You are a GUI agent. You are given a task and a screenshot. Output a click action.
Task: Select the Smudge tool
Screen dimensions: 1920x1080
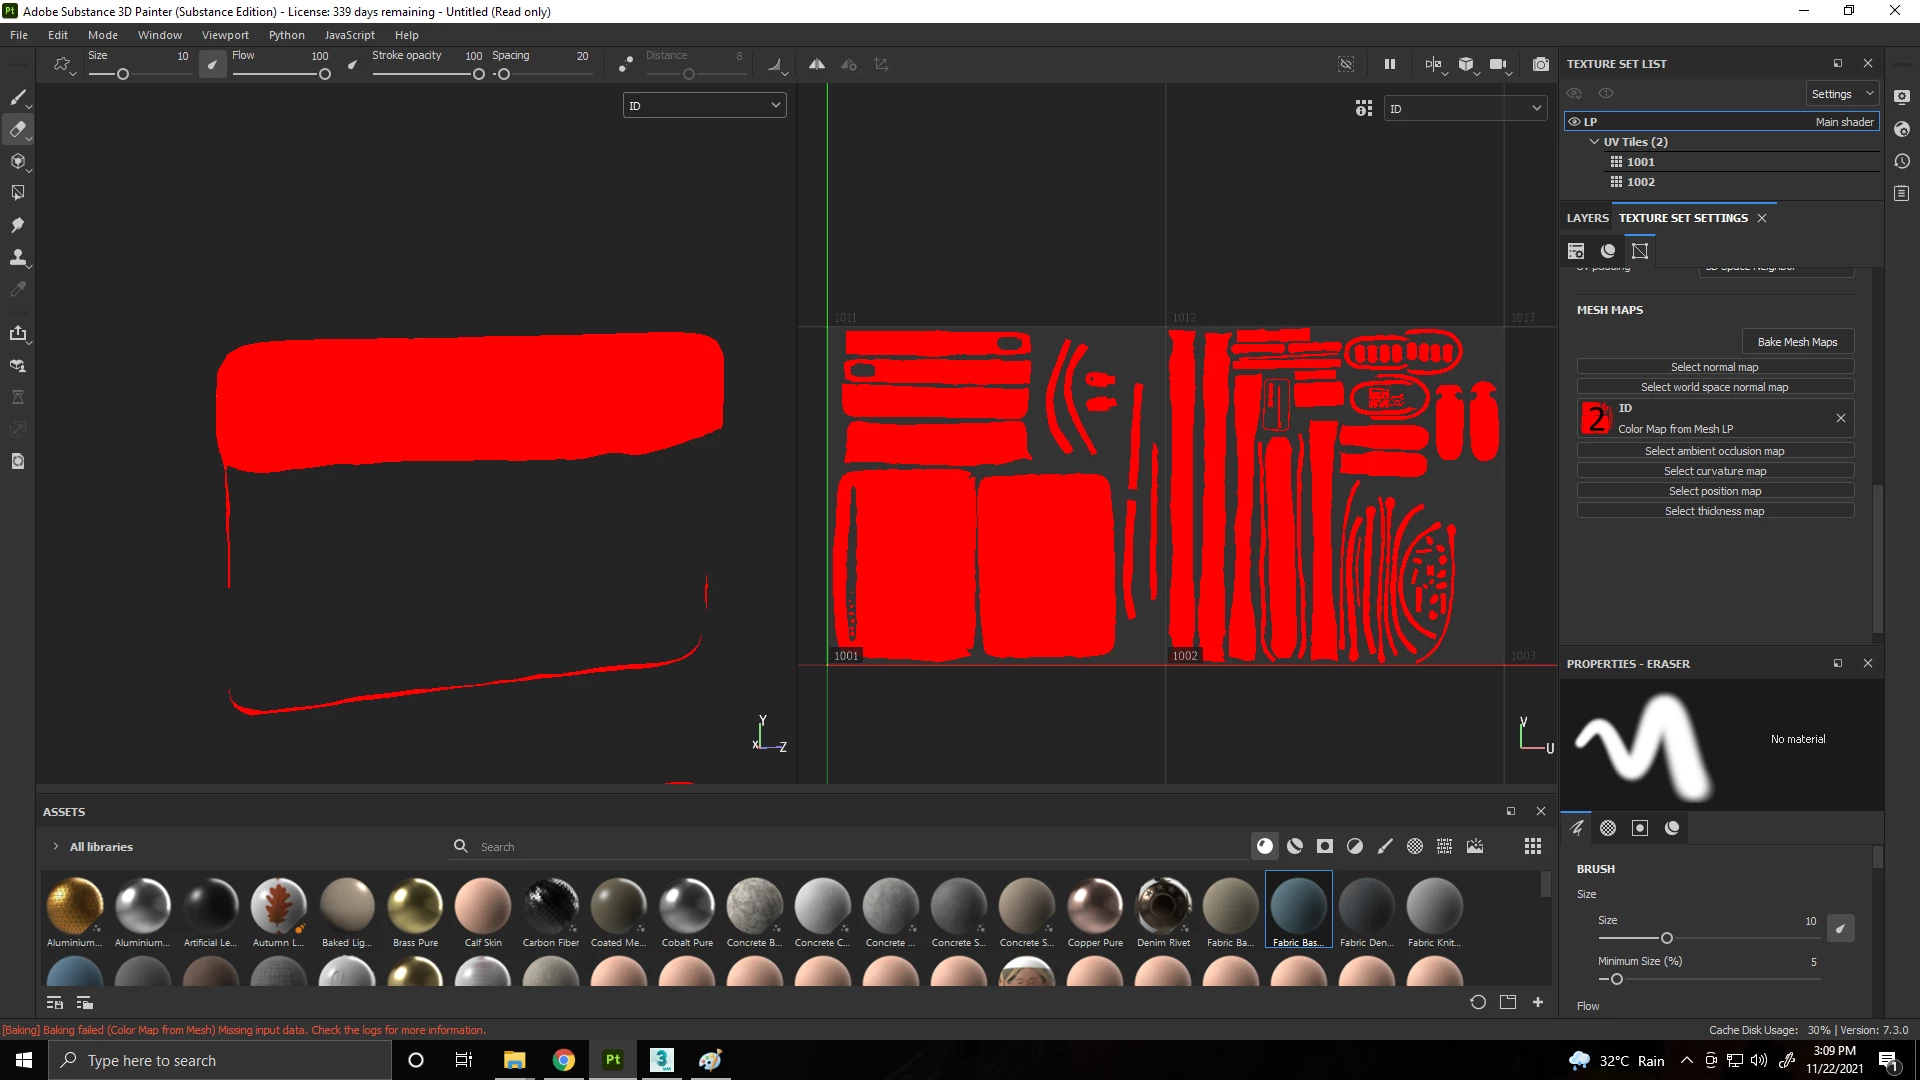[x=17, y=225]
